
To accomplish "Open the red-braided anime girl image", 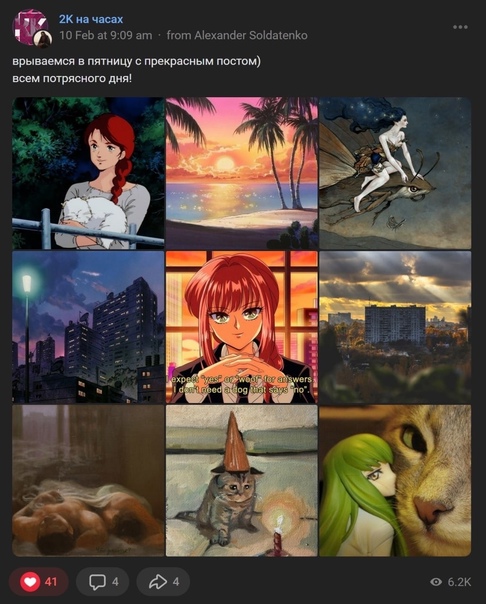I will pos(88,173).
